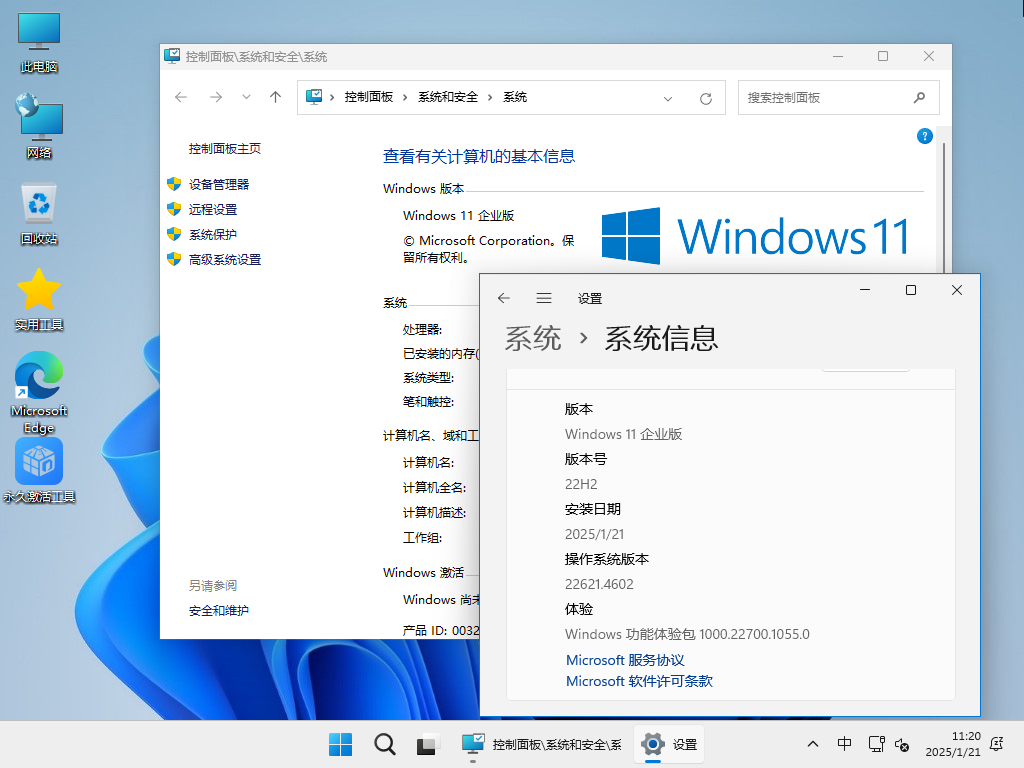Click shield icon beside 设备管理器
Screen dimensions: 1024x768
pos(174,184)
